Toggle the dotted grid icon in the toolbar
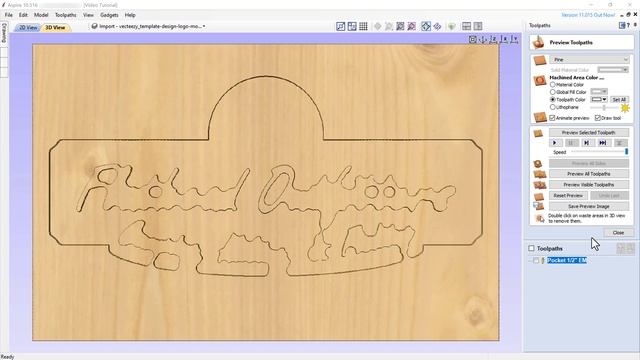Viewport: 640px width, 360px height. (363, 27)
